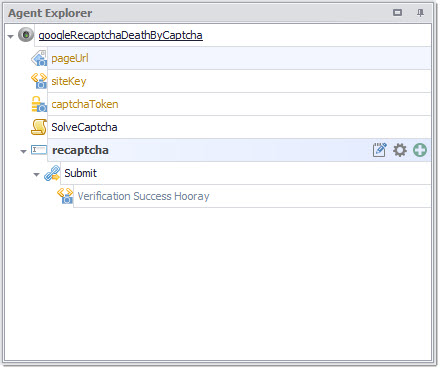Open the edit notepad icon on recaptcha row
The image size is (441, 370).
380,150
